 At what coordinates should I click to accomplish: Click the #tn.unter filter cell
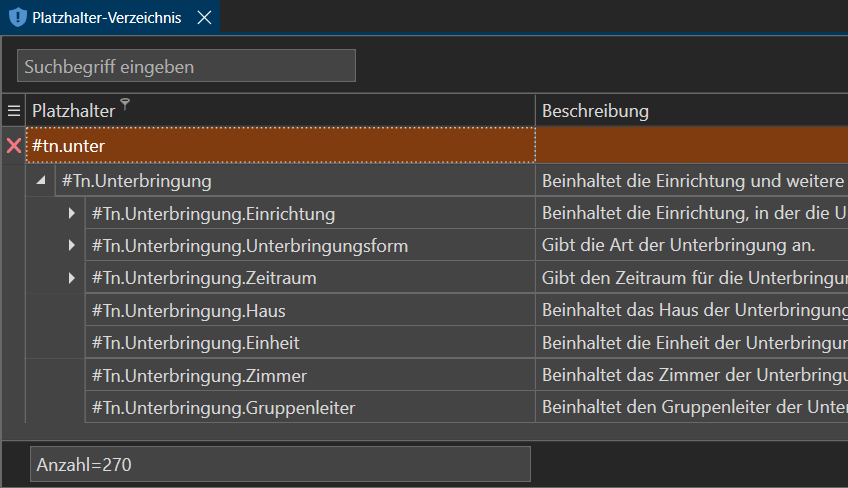coord(280,146)
